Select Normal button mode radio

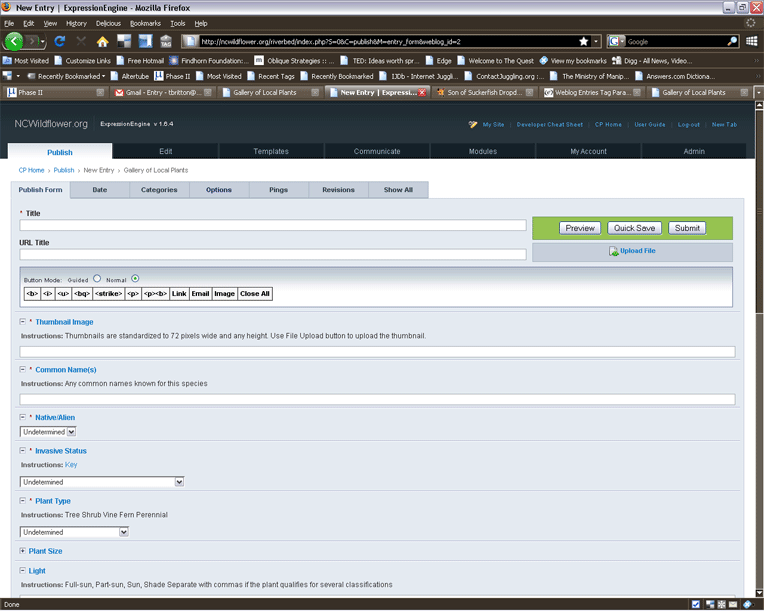[135, 279]
